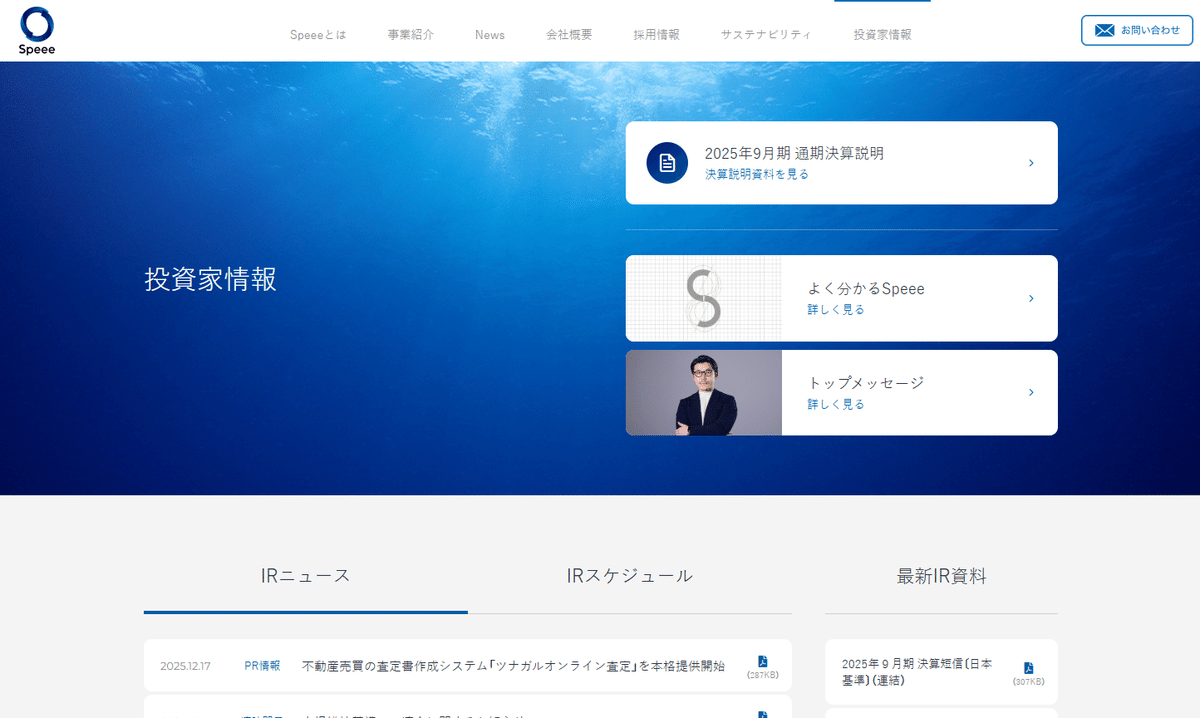Open the サステナビリティ menu item
The width and height of the screenshot is (1200, 718).
click(766, 33)
